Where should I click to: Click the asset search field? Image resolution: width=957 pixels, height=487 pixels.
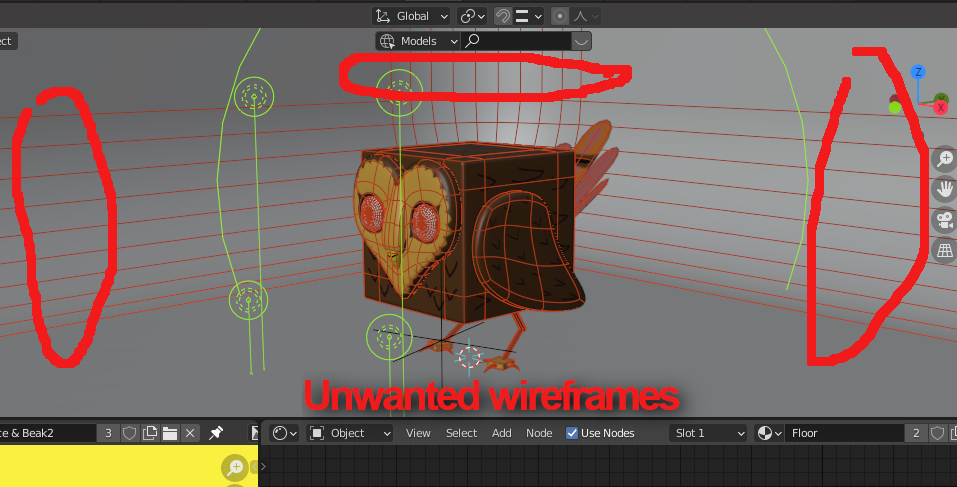pos(516,41)
